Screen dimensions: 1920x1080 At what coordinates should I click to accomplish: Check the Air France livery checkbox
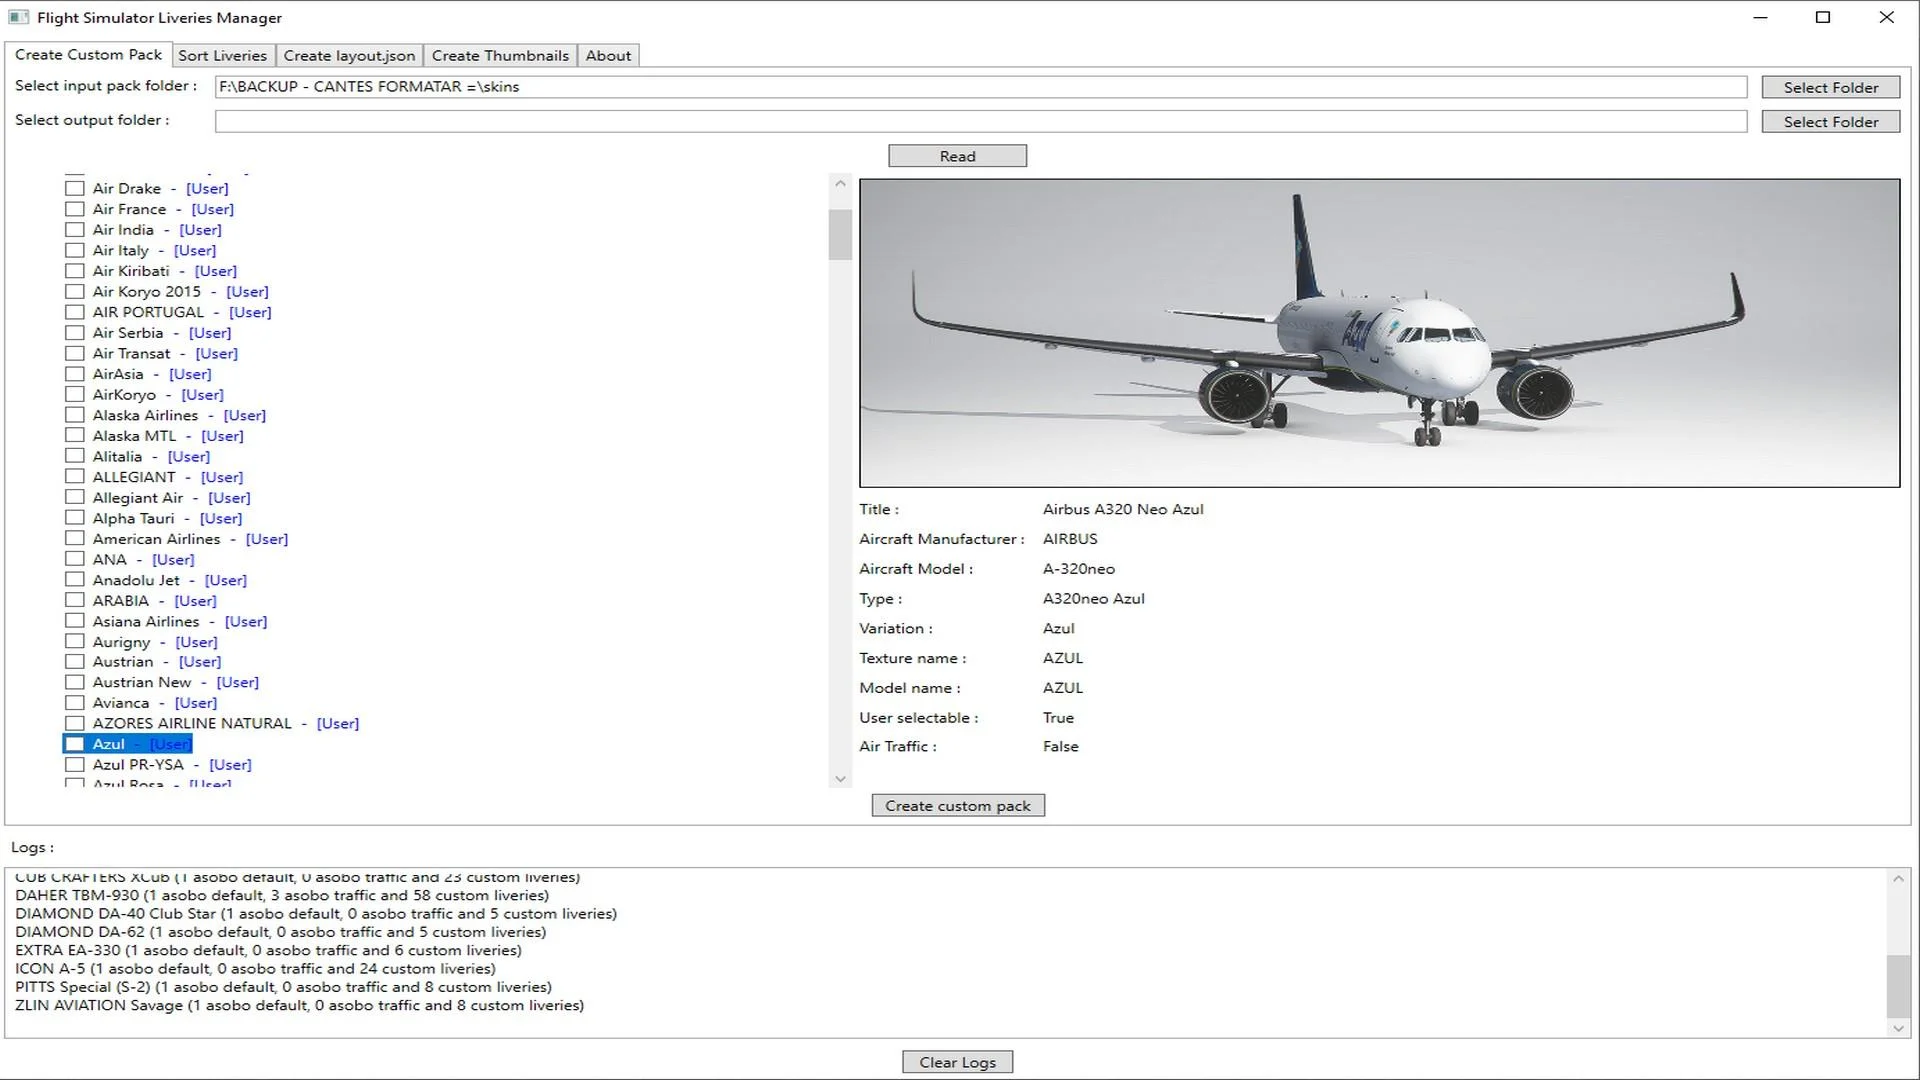[75, 209]
